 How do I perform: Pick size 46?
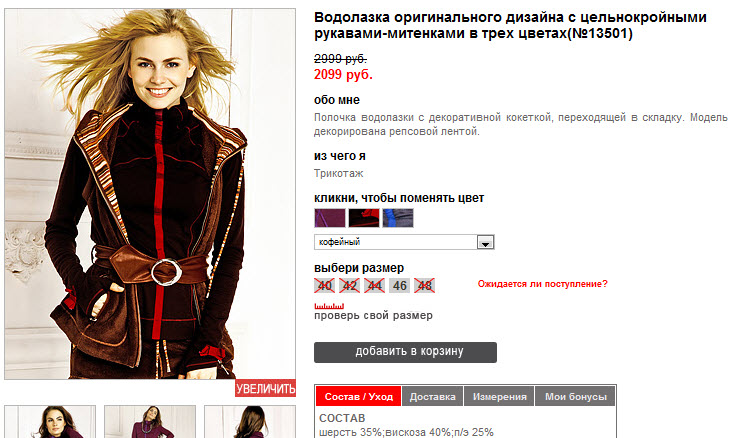(399, 285)
